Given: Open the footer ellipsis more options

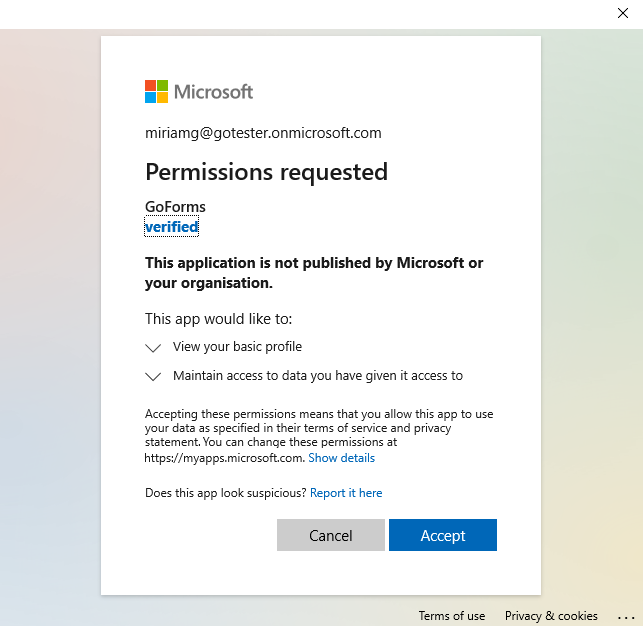Looking at the screenshot, I should pos(626,617).
